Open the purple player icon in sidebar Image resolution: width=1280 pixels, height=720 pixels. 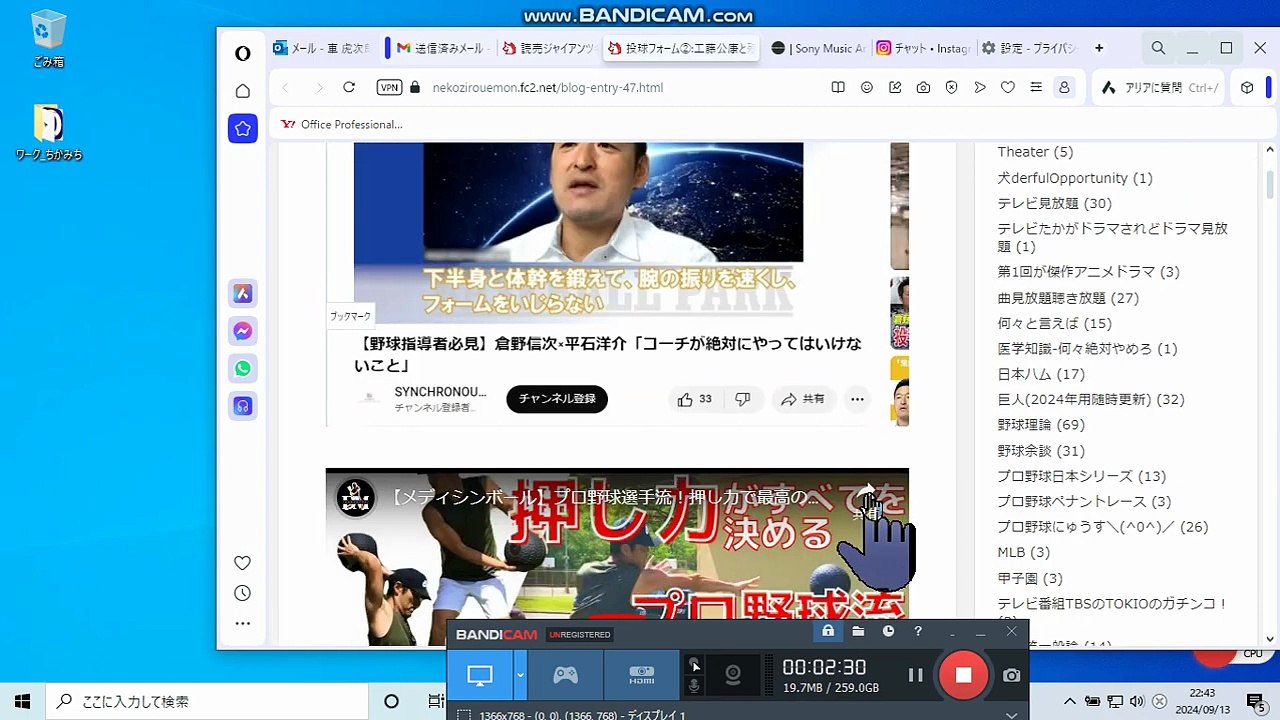coord(243,406)
